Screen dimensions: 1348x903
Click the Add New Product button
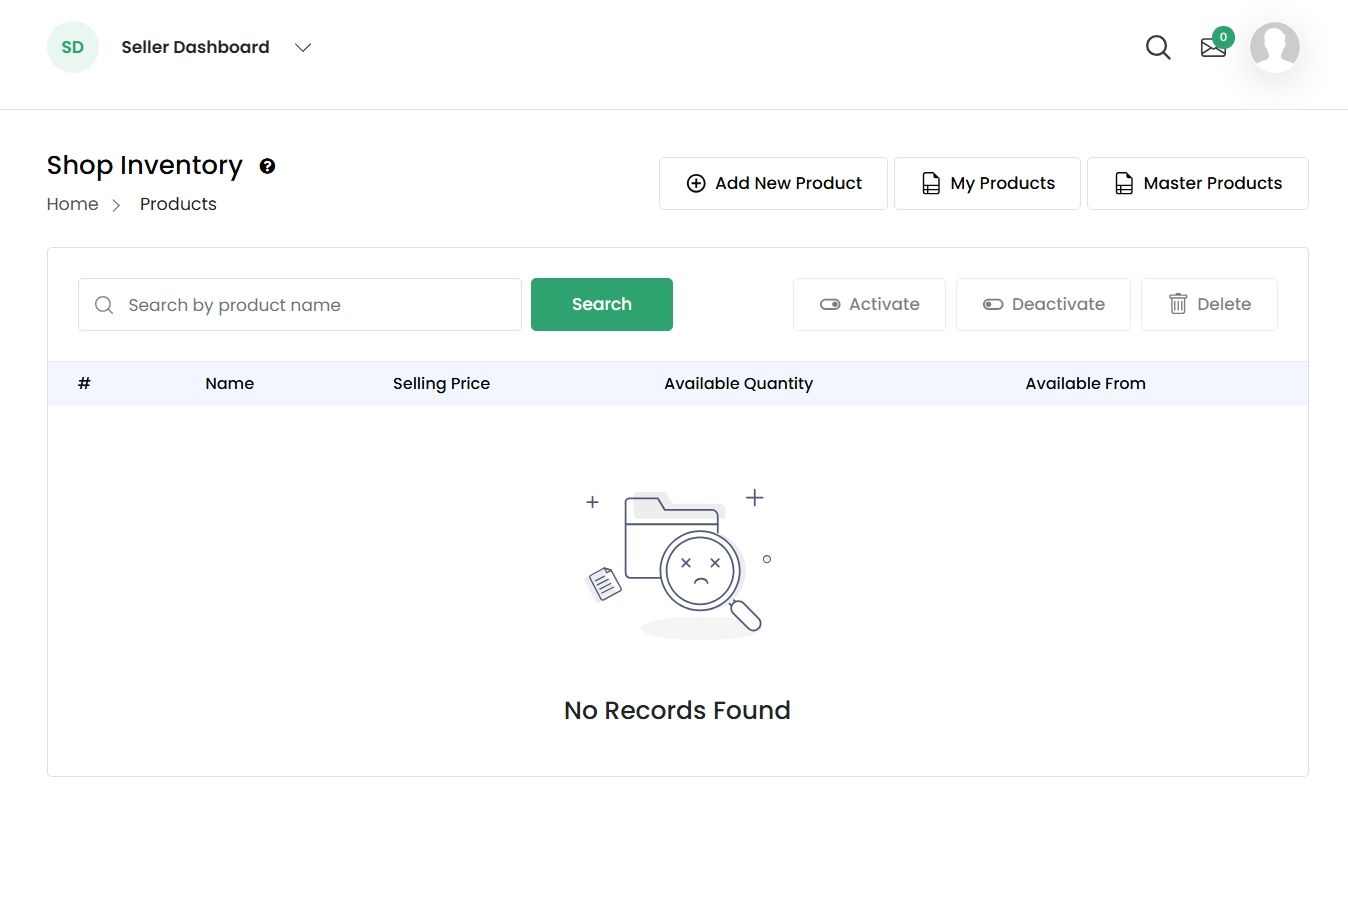773,183
